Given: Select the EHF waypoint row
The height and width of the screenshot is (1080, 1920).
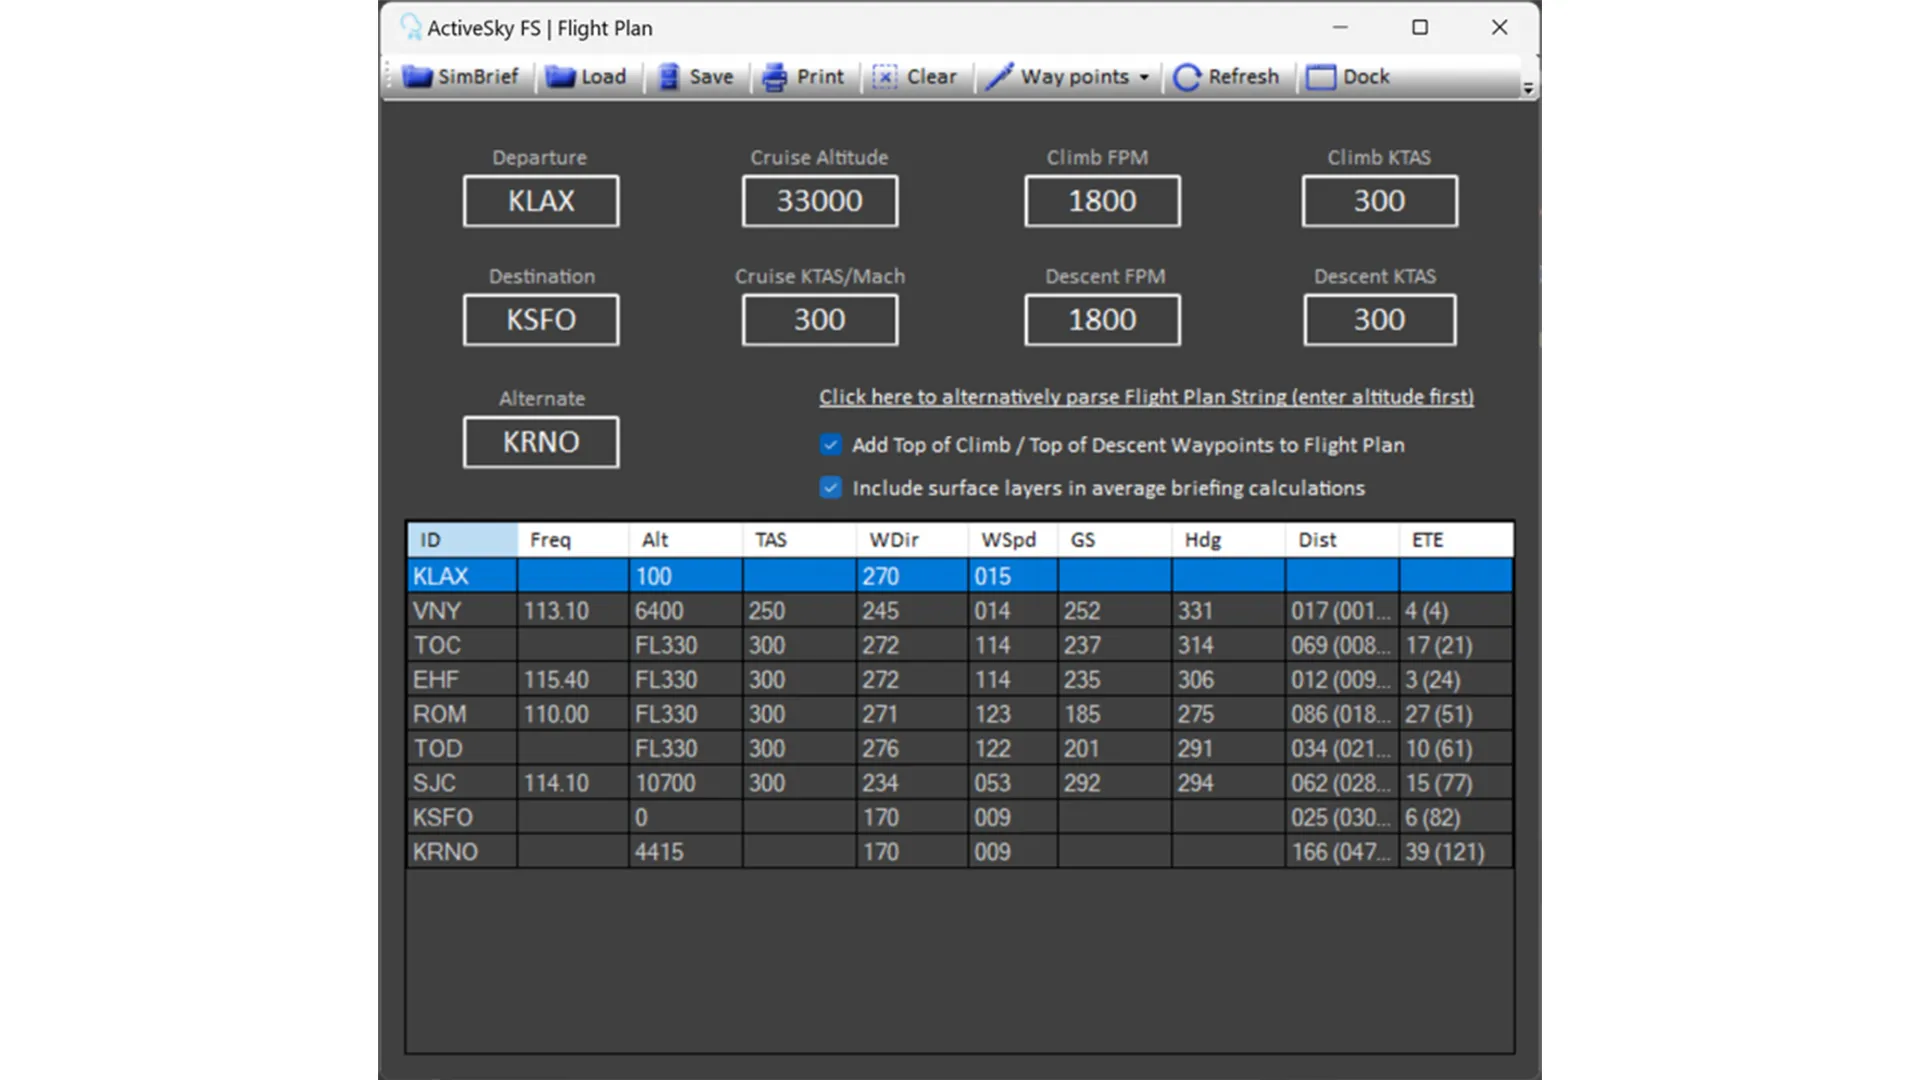Looking at the screenshot, I should 960,680.
